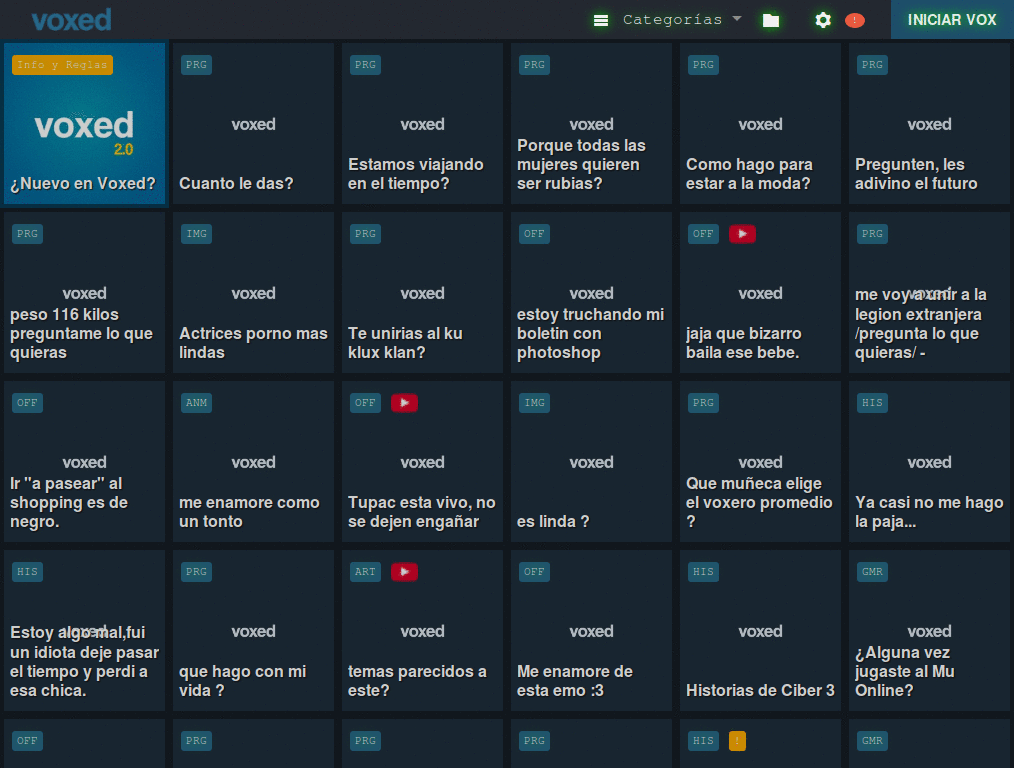Open 'Estamos viajando en el tiempo?' post
The width and height of the screenshot is (1024, 768).
(x=422, y=125)
